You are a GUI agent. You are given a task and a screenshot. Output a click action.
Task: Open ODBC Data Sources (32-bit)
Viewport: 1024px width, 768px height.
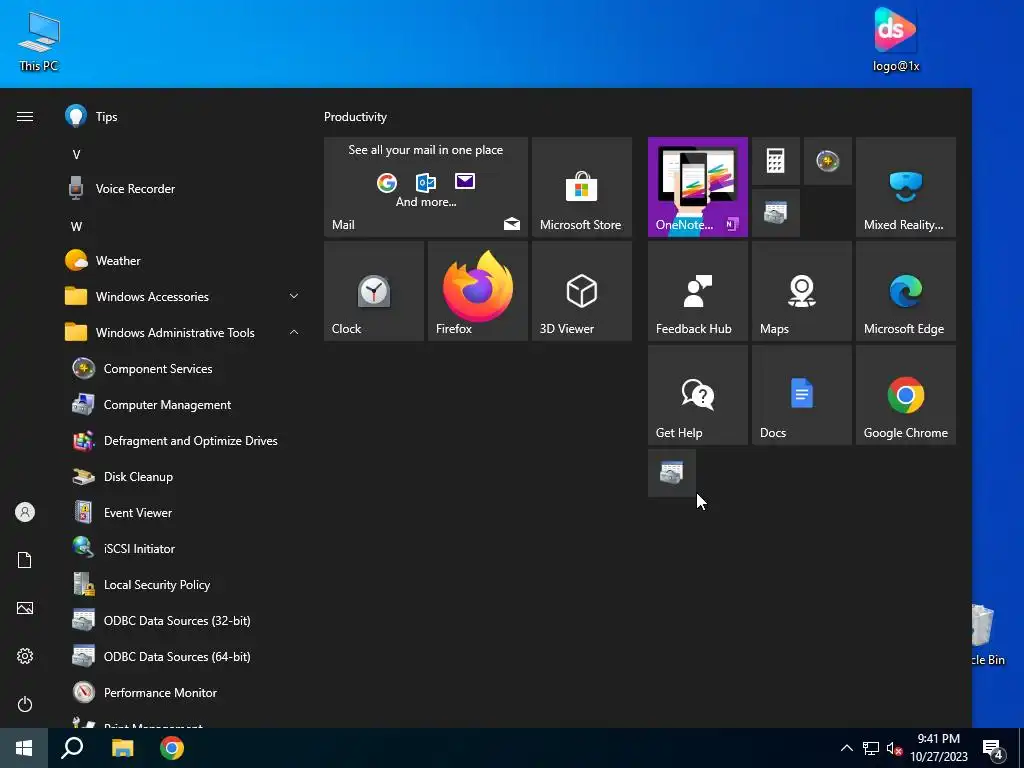182,620
